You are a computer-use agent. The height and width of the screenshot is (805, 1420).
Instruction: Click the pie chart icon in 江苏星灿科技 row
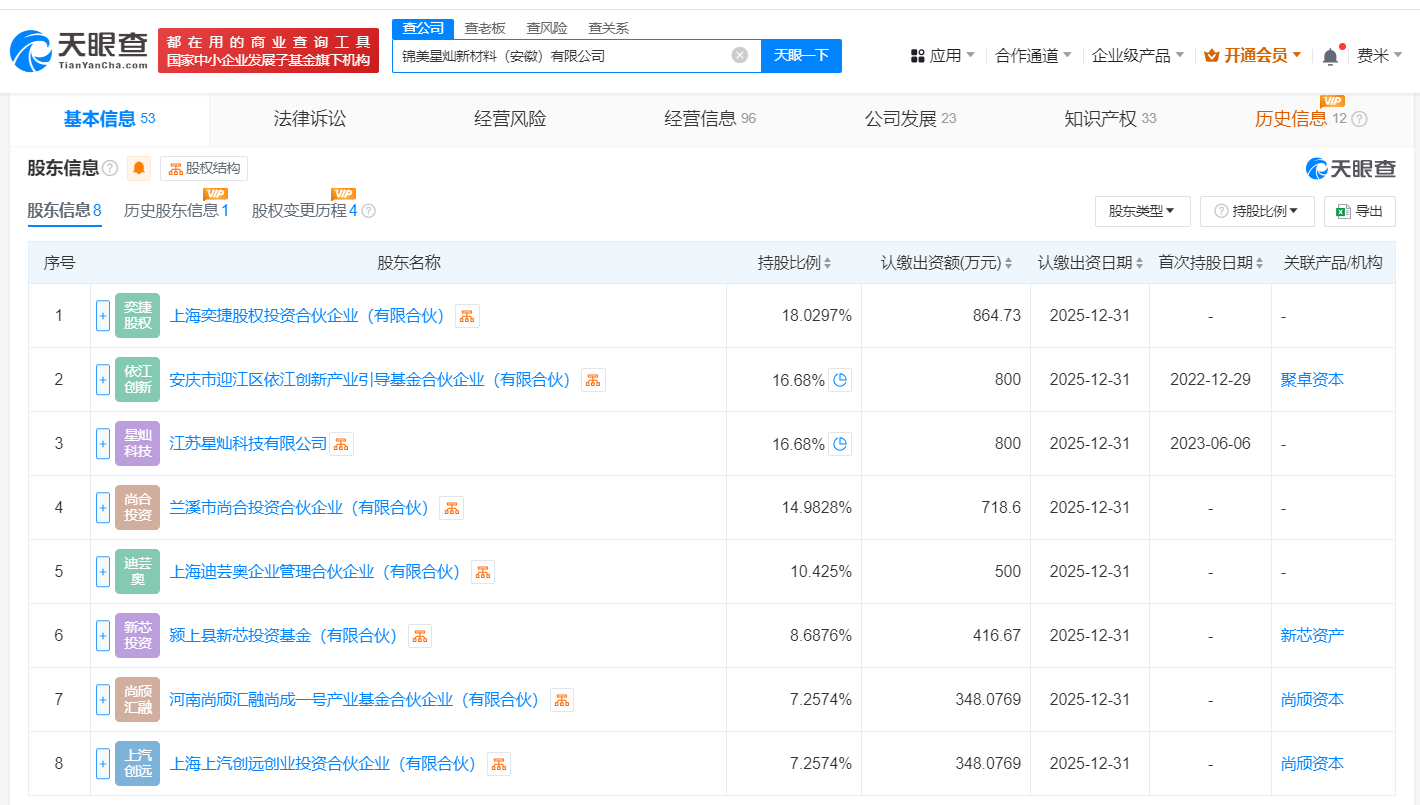(x=840, y=444)
